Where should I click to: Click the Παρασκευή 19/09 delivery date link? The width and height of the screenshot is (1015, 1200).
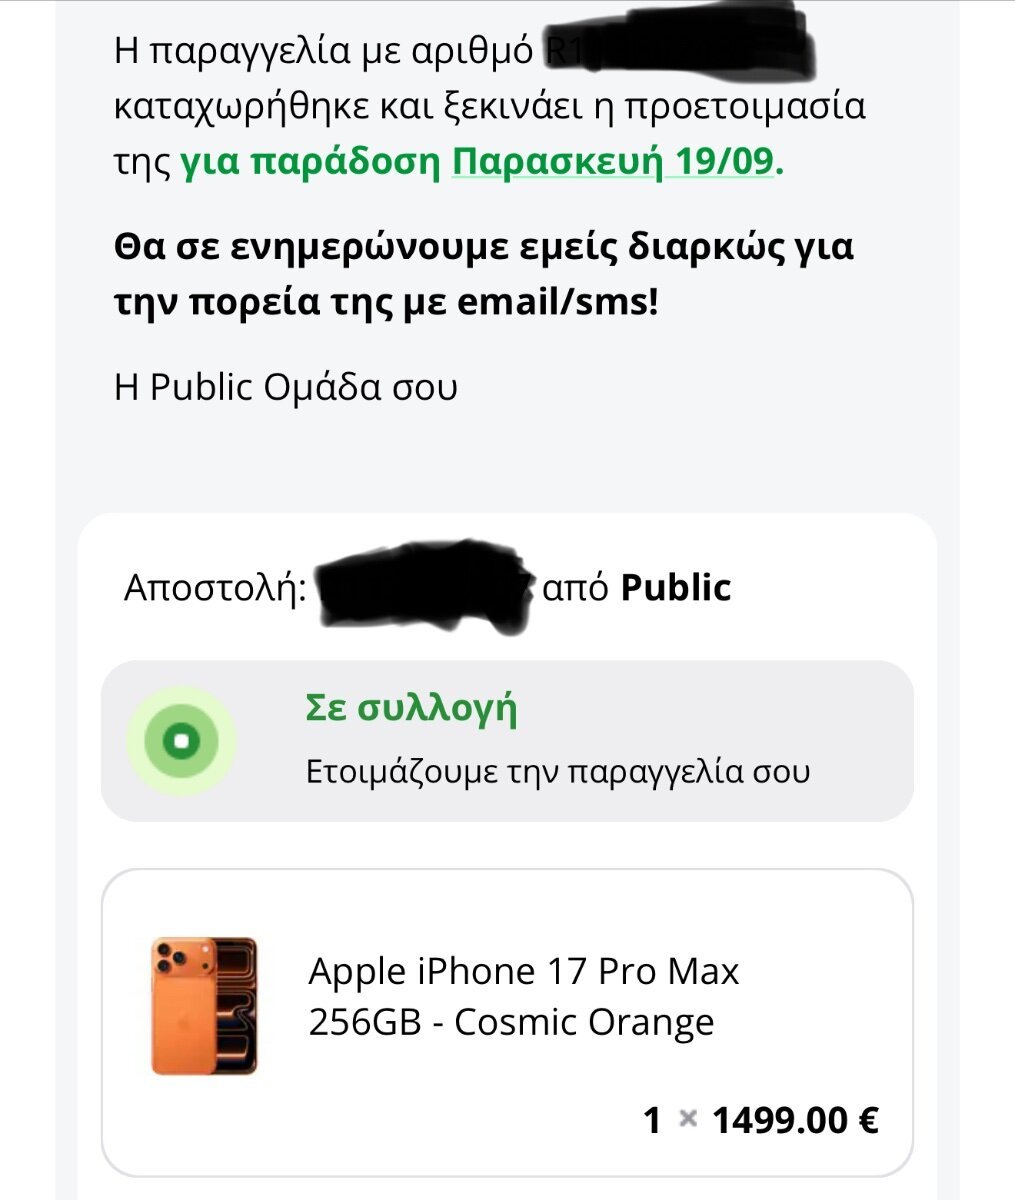[x=613, y=161]
